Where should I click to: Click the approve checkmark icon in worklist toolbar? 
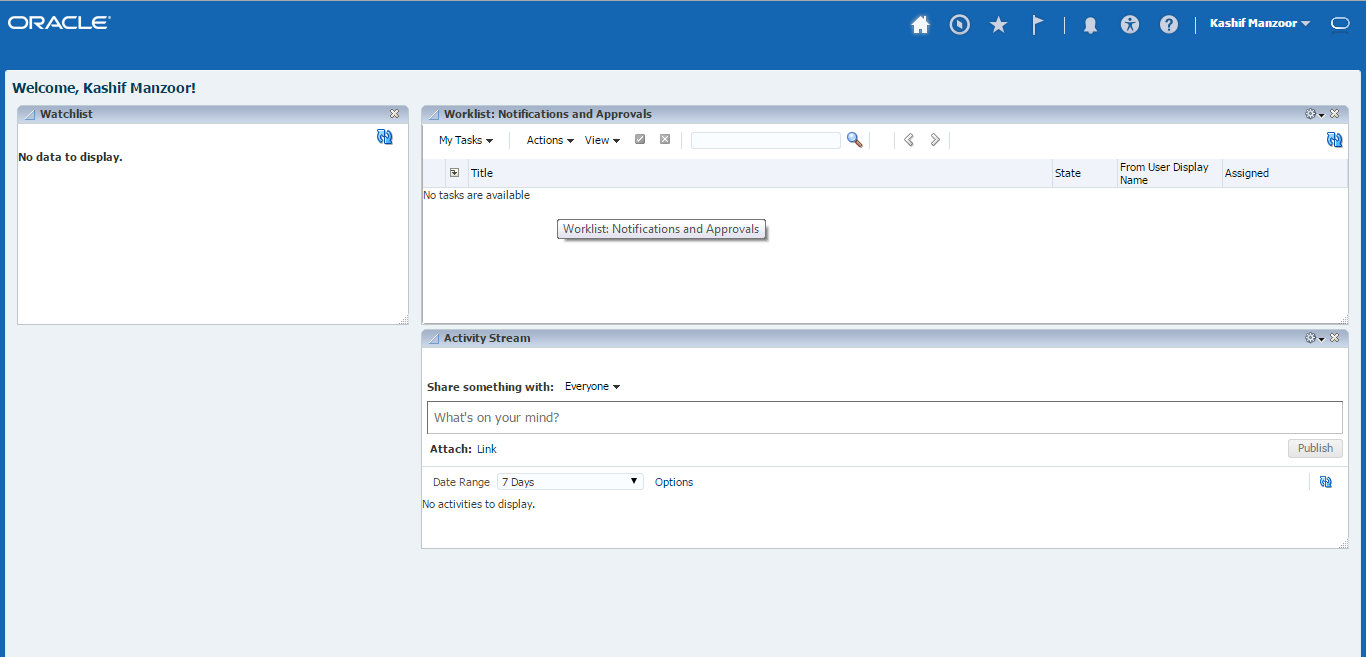coord(640,139)
